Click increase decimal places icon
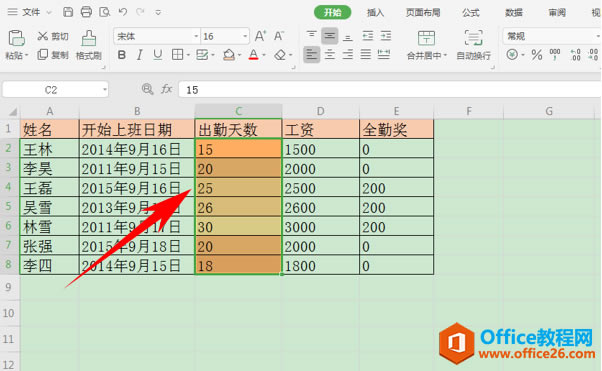The height and width of the screenshot is (371, 602). [x=575, y=55]
